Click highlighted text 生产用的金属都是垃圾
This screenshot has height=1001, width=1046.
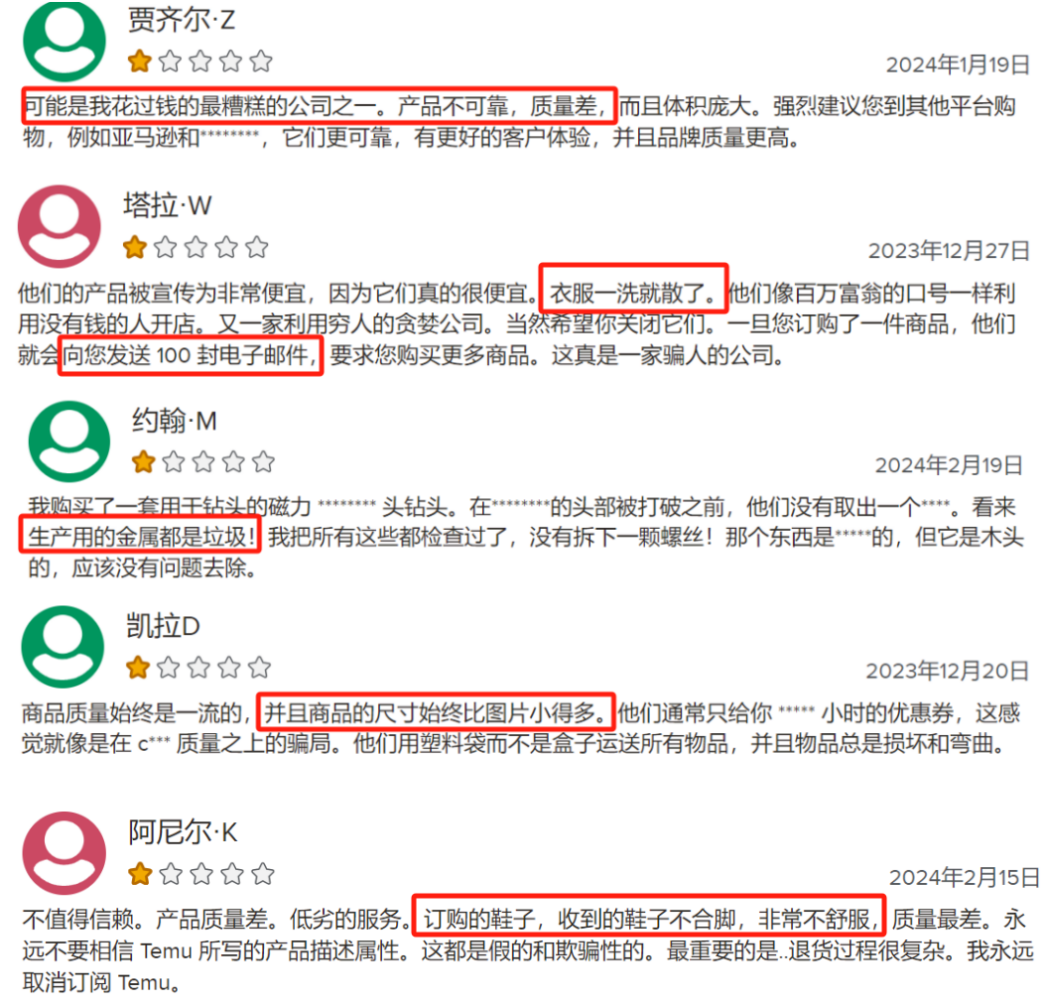[x=142, y=536]
